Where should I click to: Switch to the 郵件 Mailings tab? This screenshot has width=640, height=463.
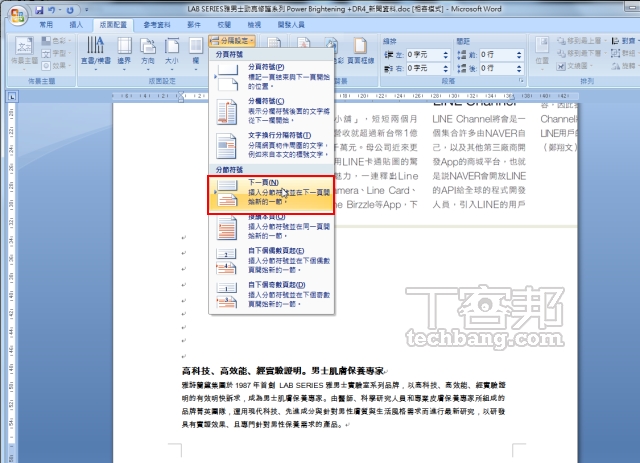(194, 25)
